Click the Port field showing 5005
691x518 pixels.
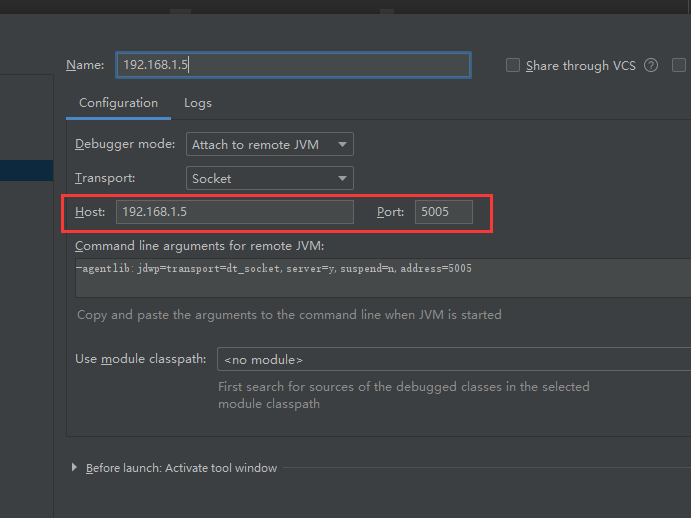point(443,212)
